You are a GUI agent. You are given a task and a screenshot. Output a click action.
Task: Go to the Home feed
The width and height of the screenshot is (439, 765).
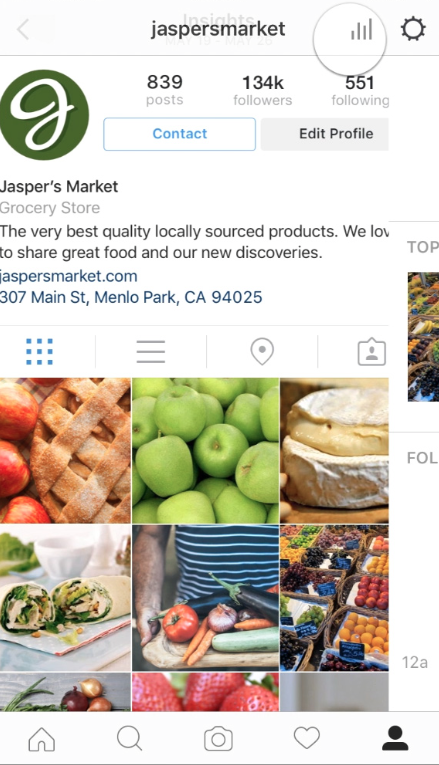click(42, 739)
